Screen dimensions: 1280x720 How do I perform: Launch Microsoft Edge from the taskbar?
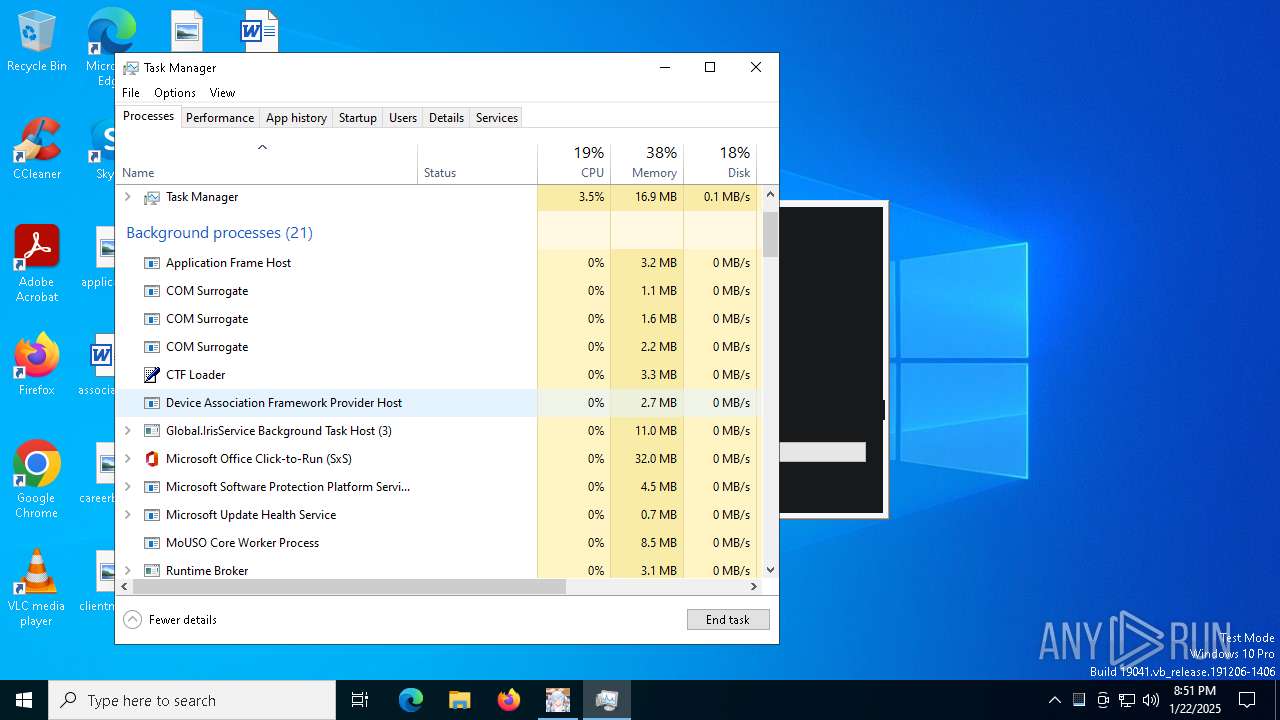pos(411,700)
